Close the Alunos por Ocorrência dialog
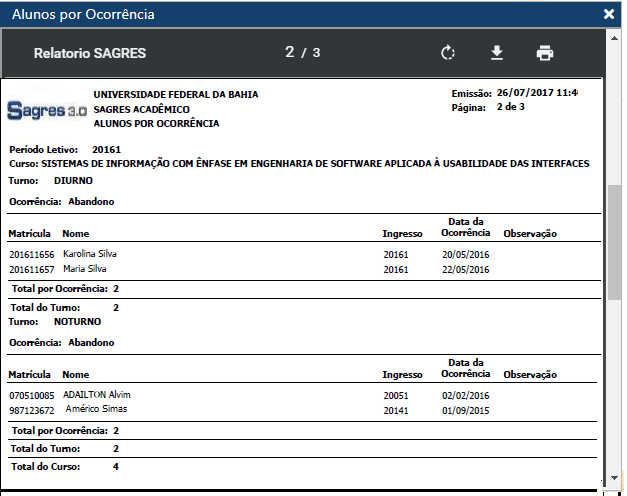 (x=609, y=14)
